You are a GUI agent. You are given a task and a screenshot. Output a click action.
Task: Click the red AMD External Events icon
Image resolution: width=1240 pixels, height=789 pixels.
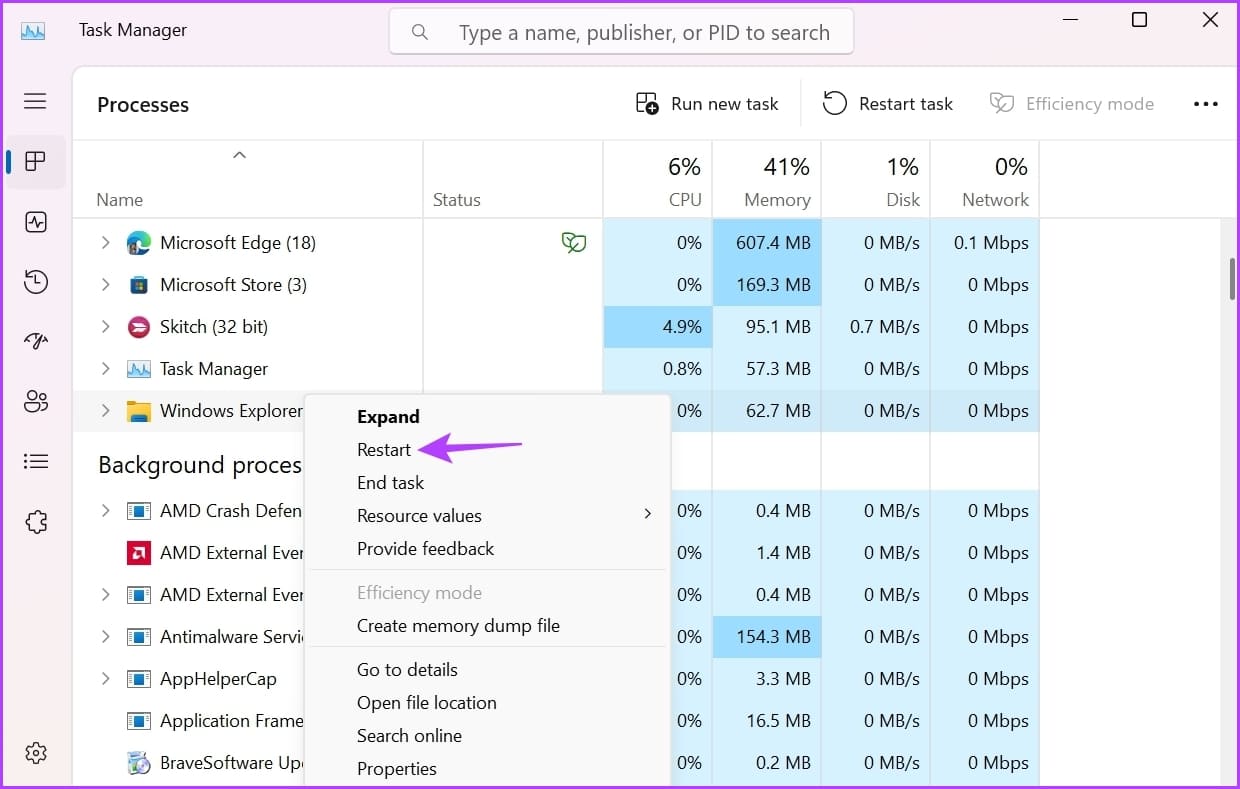tap(139, 553)
